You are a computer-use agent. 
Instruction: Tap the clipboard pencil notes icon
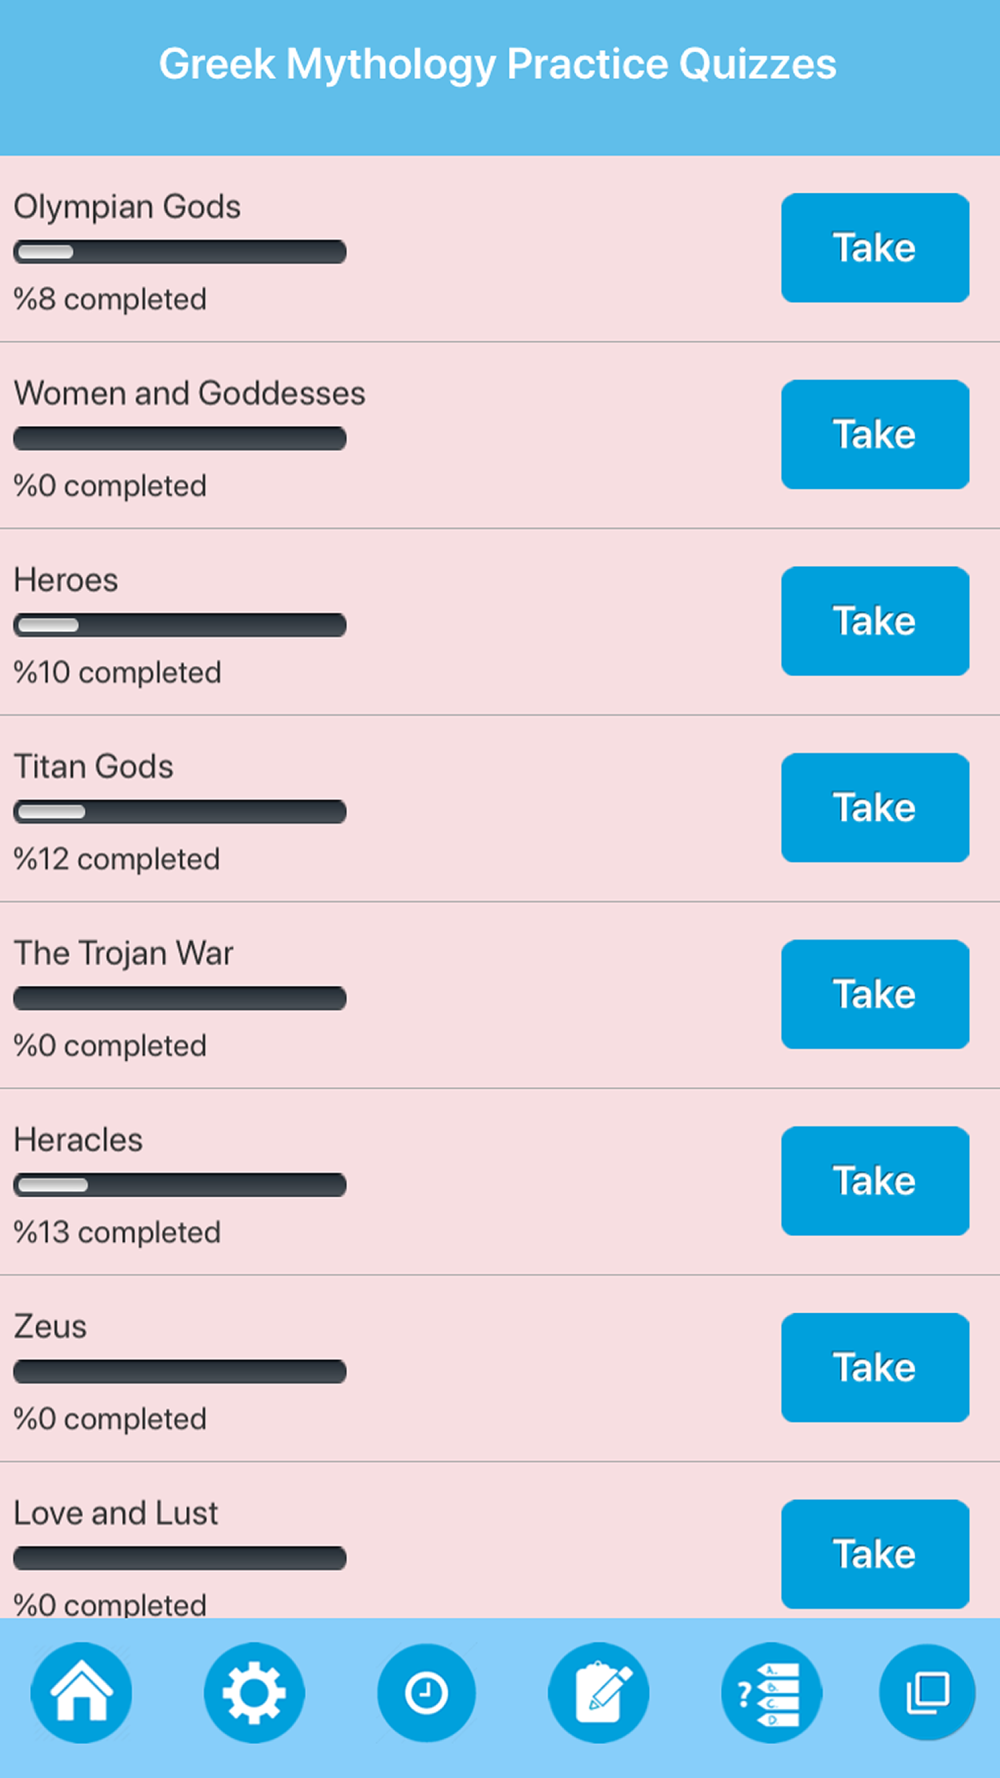(599, 1692)
